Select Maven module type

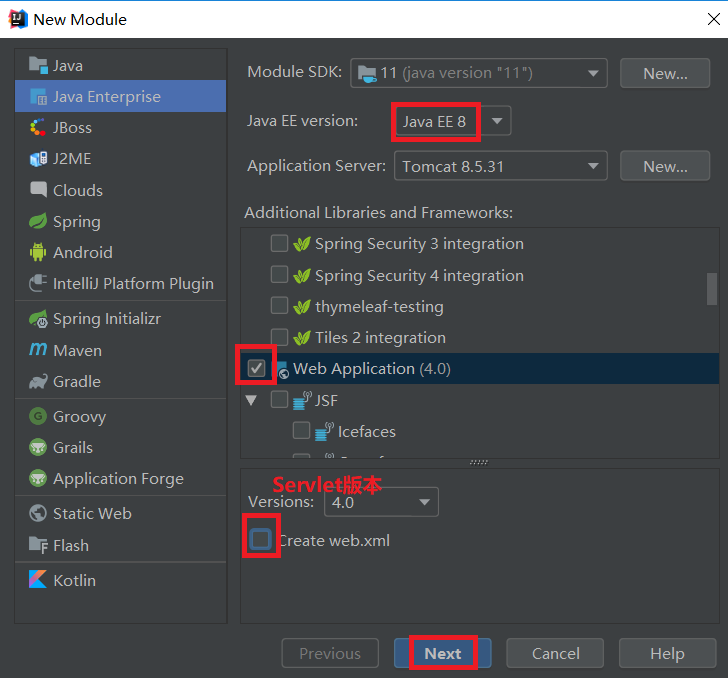click(120, 350)
